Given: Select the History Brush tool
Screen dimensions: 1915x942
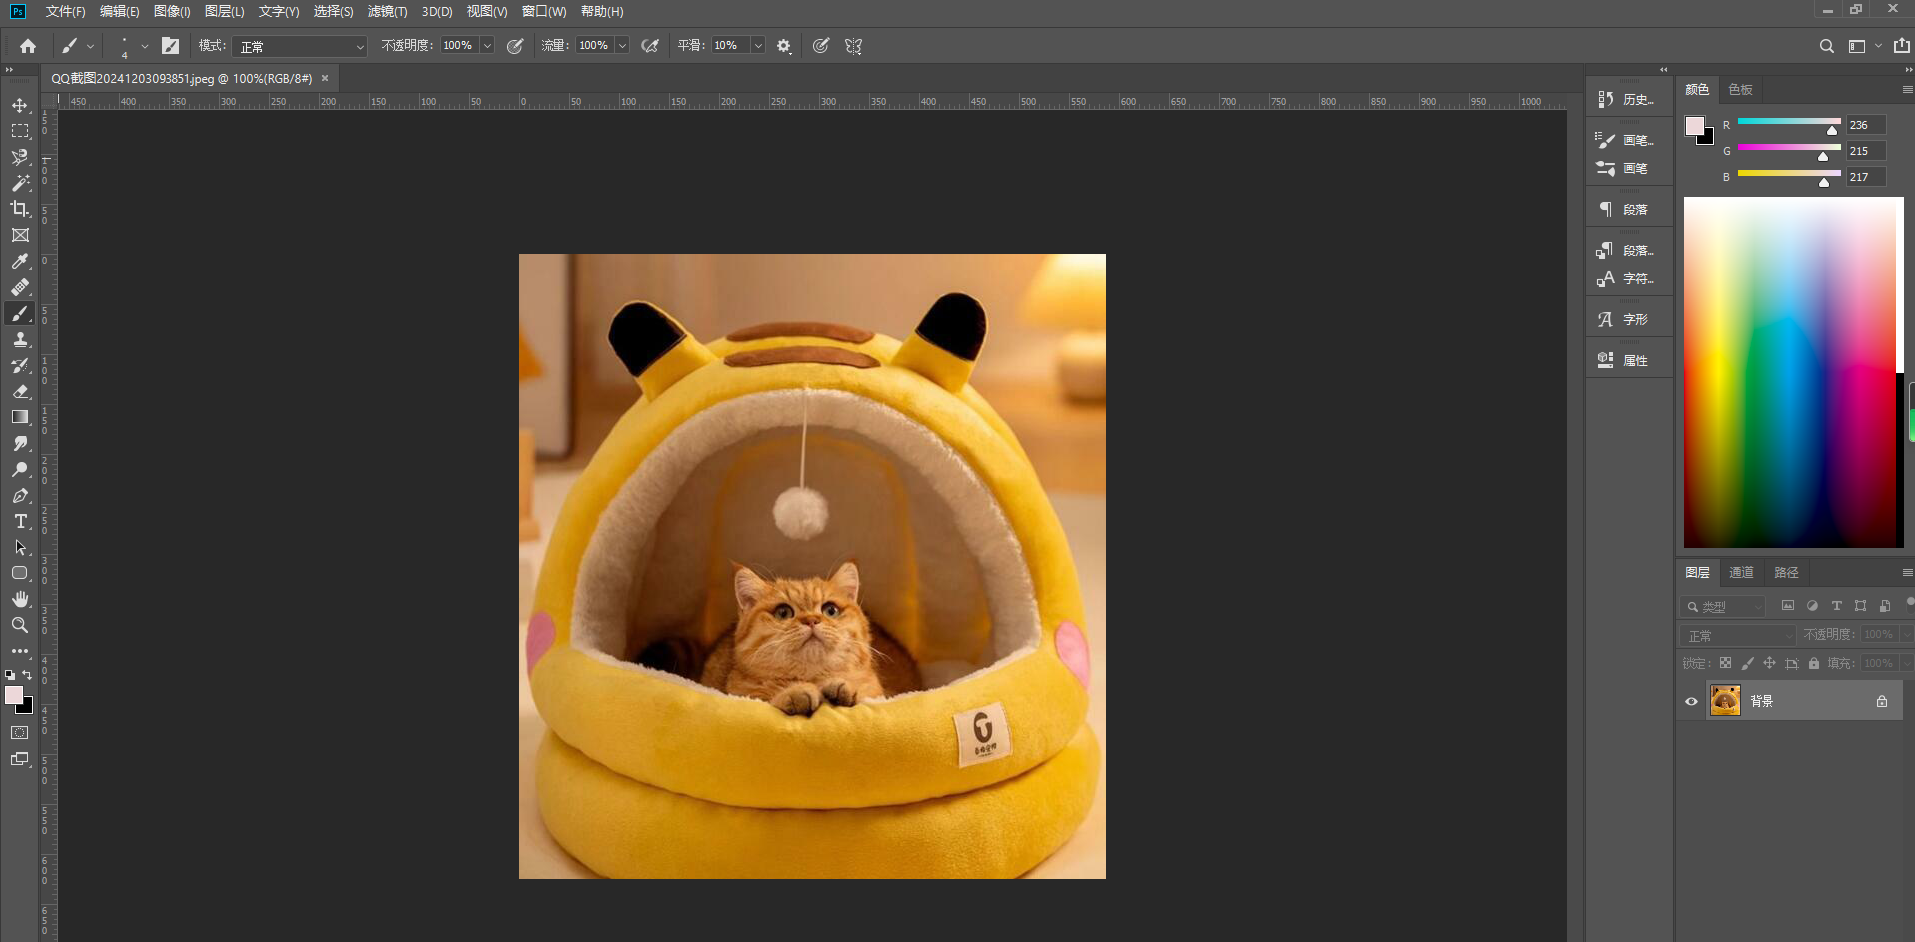Looking at the screenshot, I should (20, 365).
